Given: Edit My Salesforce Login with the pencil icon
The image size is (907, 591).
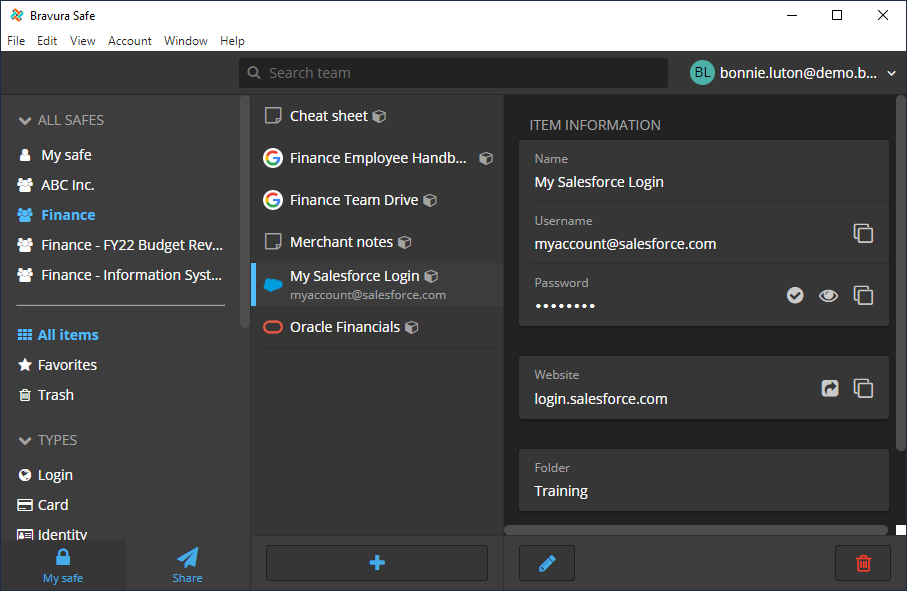Looking at the screenshot, I should coord(546,563).
